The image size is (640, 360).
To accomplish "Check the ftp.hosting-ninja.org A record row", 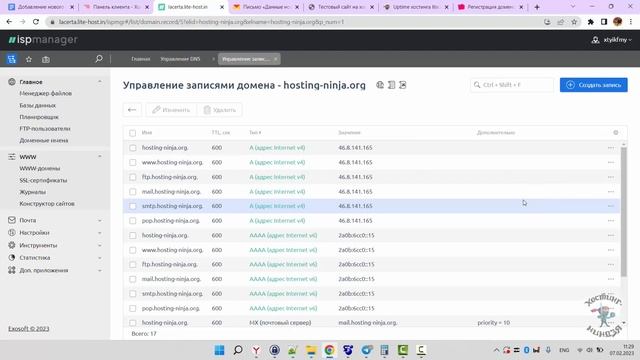I will 133,177.
